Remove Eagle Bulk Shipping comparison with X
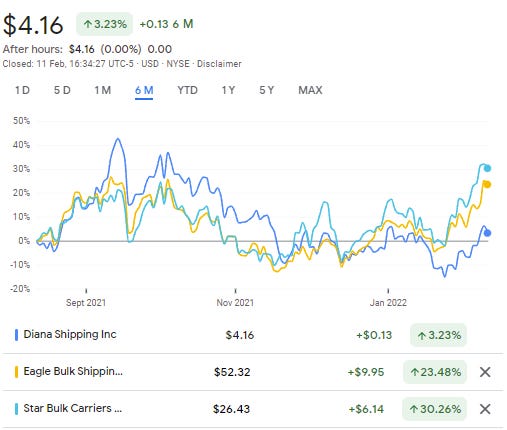Screen dimensions: 507x430 coord(485,372)
